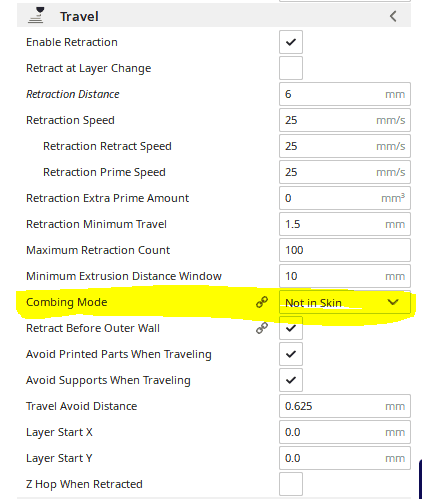This screenshot has width=422, height=499.
Task: Click the Maximum Retraction Count field
Action: point(345,250)
